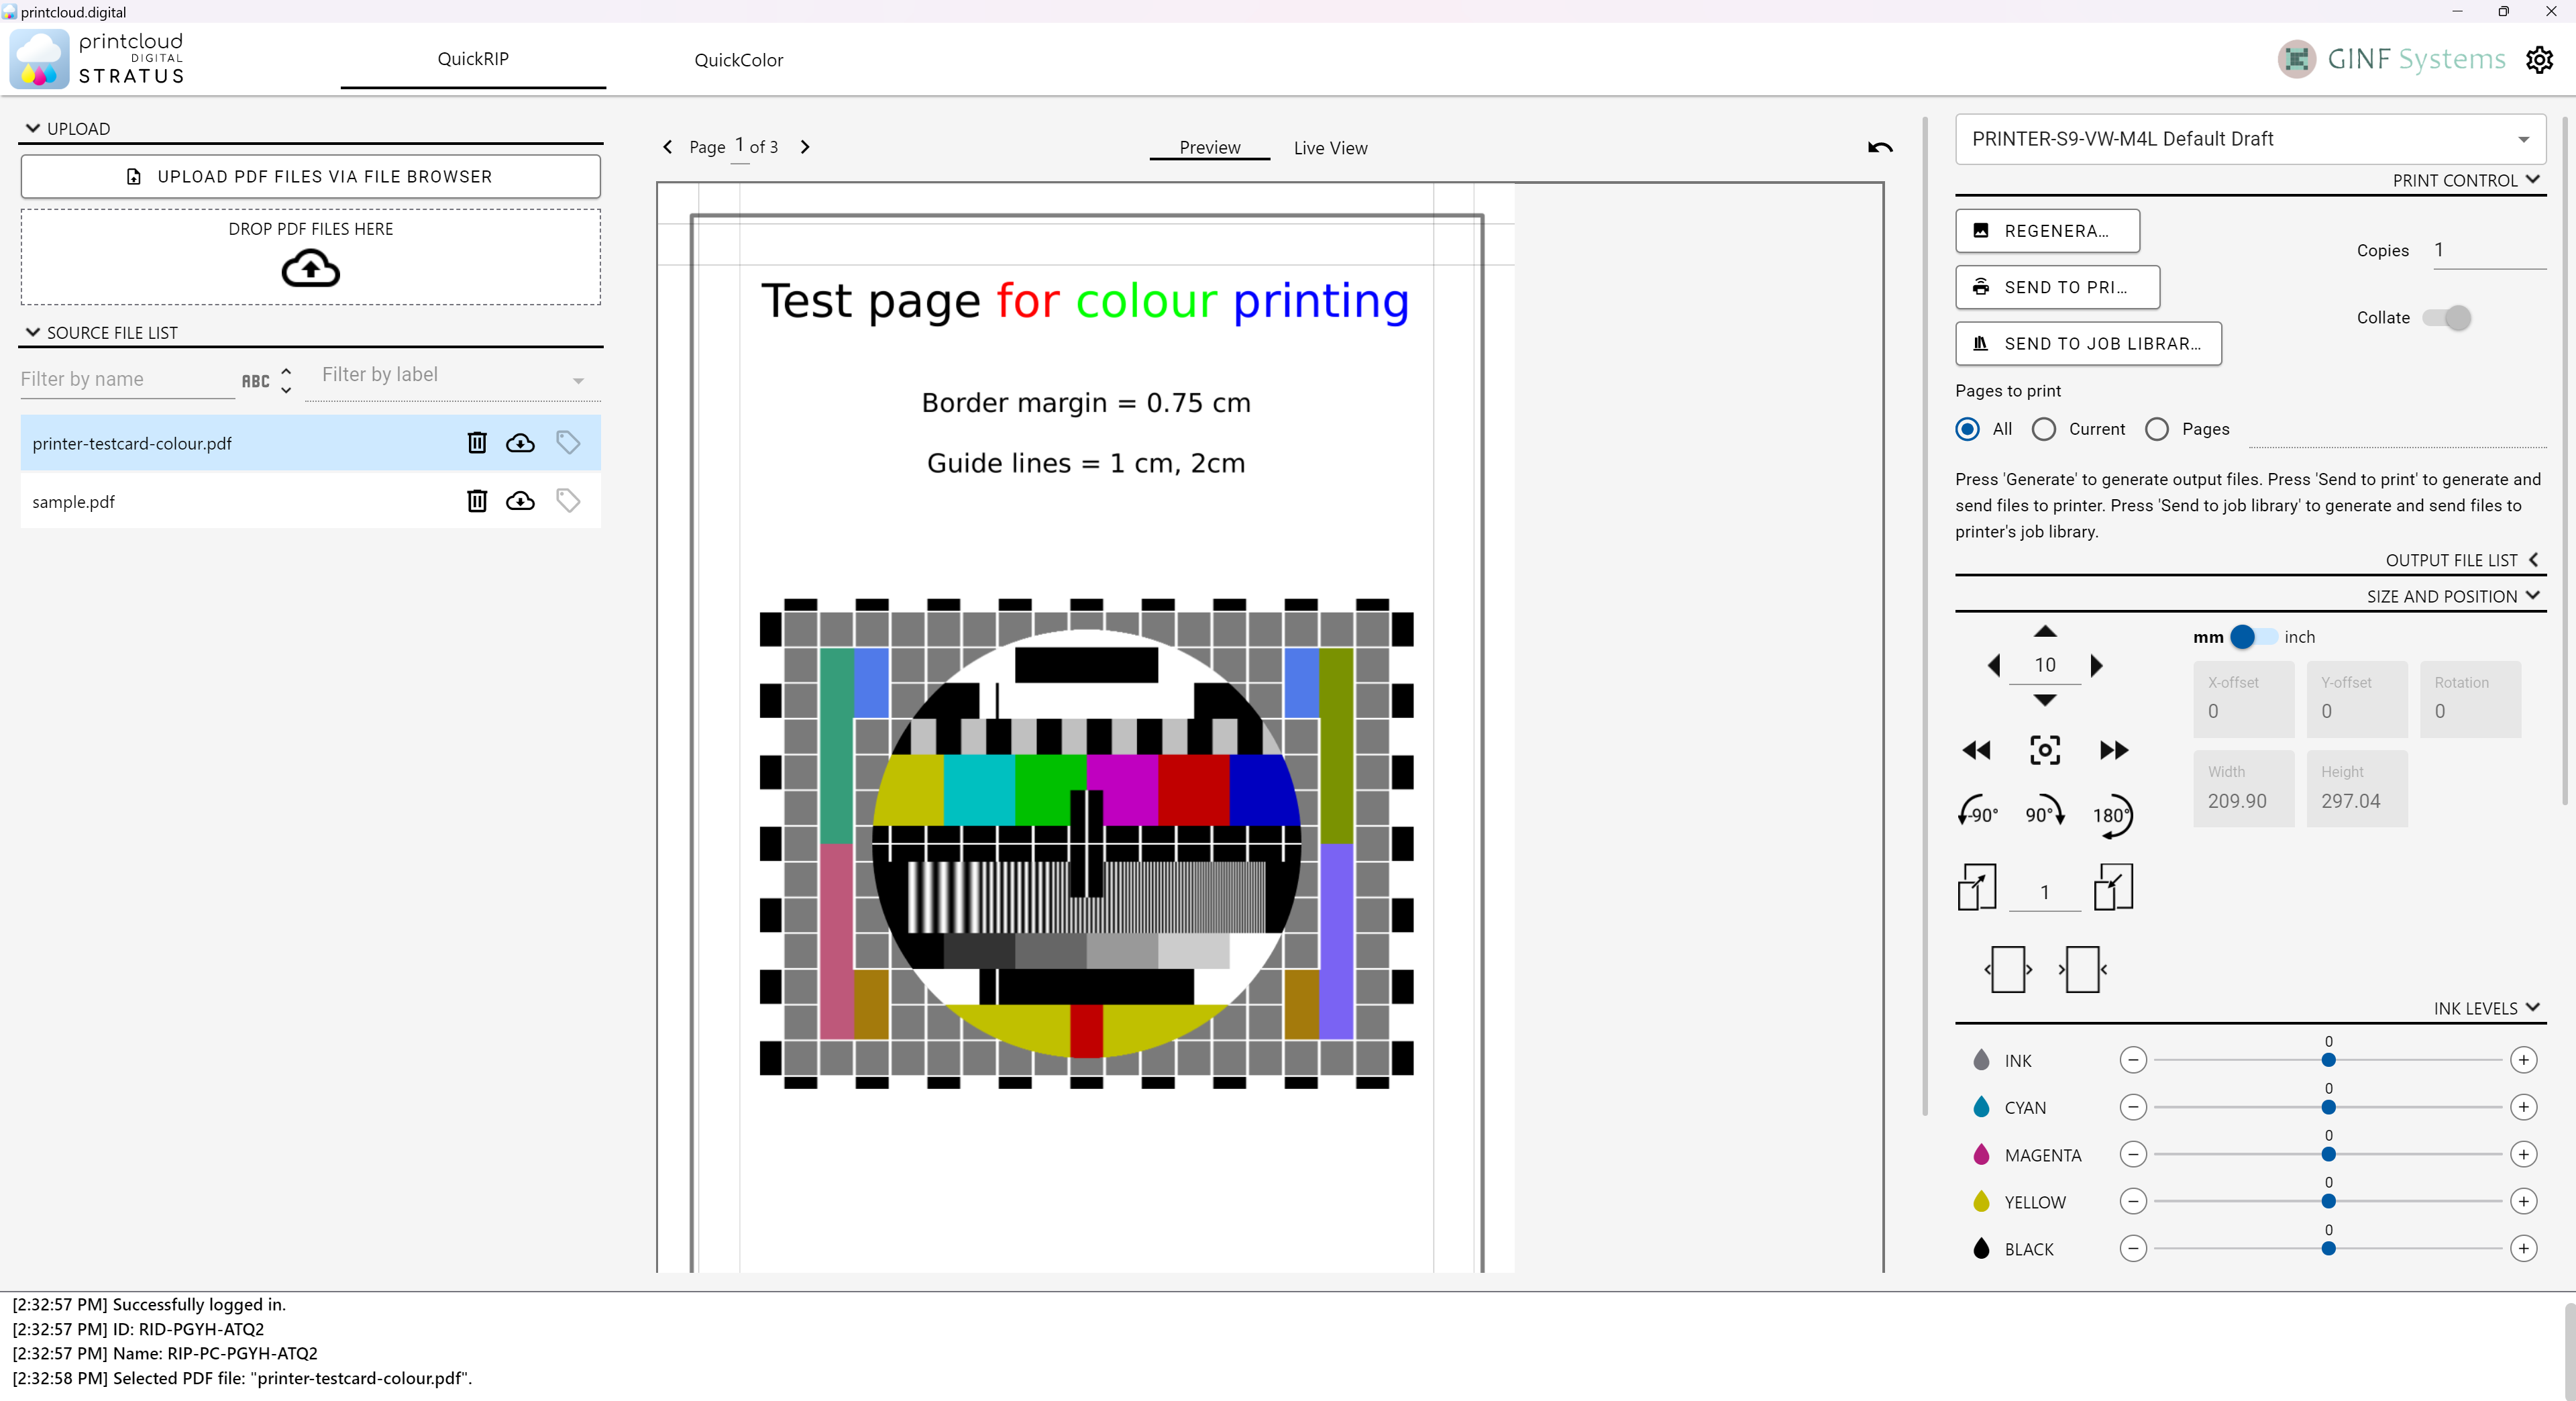Collapse the INK LEVELS section
The height and width of the screenshot is (1401, 2576).
(x=2532, y=1008)
